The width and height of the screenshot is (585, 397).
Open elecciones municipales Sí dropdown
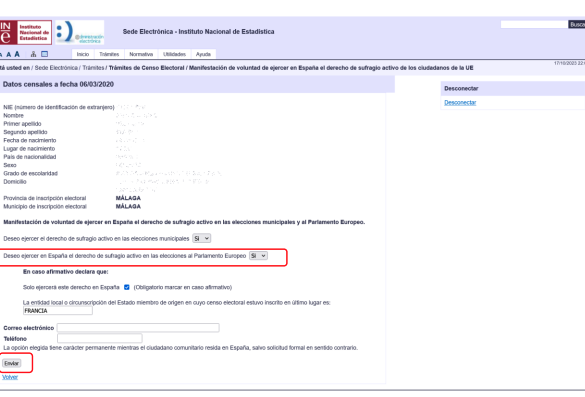tap(201, 238)
